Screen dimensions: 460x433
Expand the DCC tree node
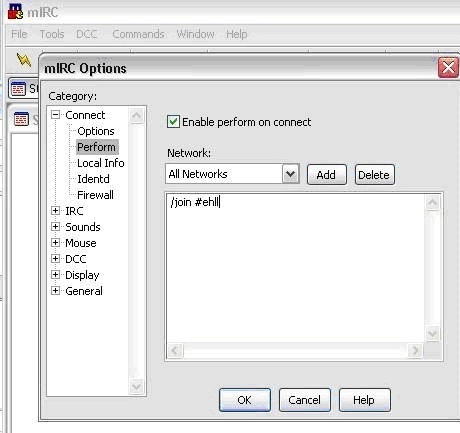coord(55,259)
